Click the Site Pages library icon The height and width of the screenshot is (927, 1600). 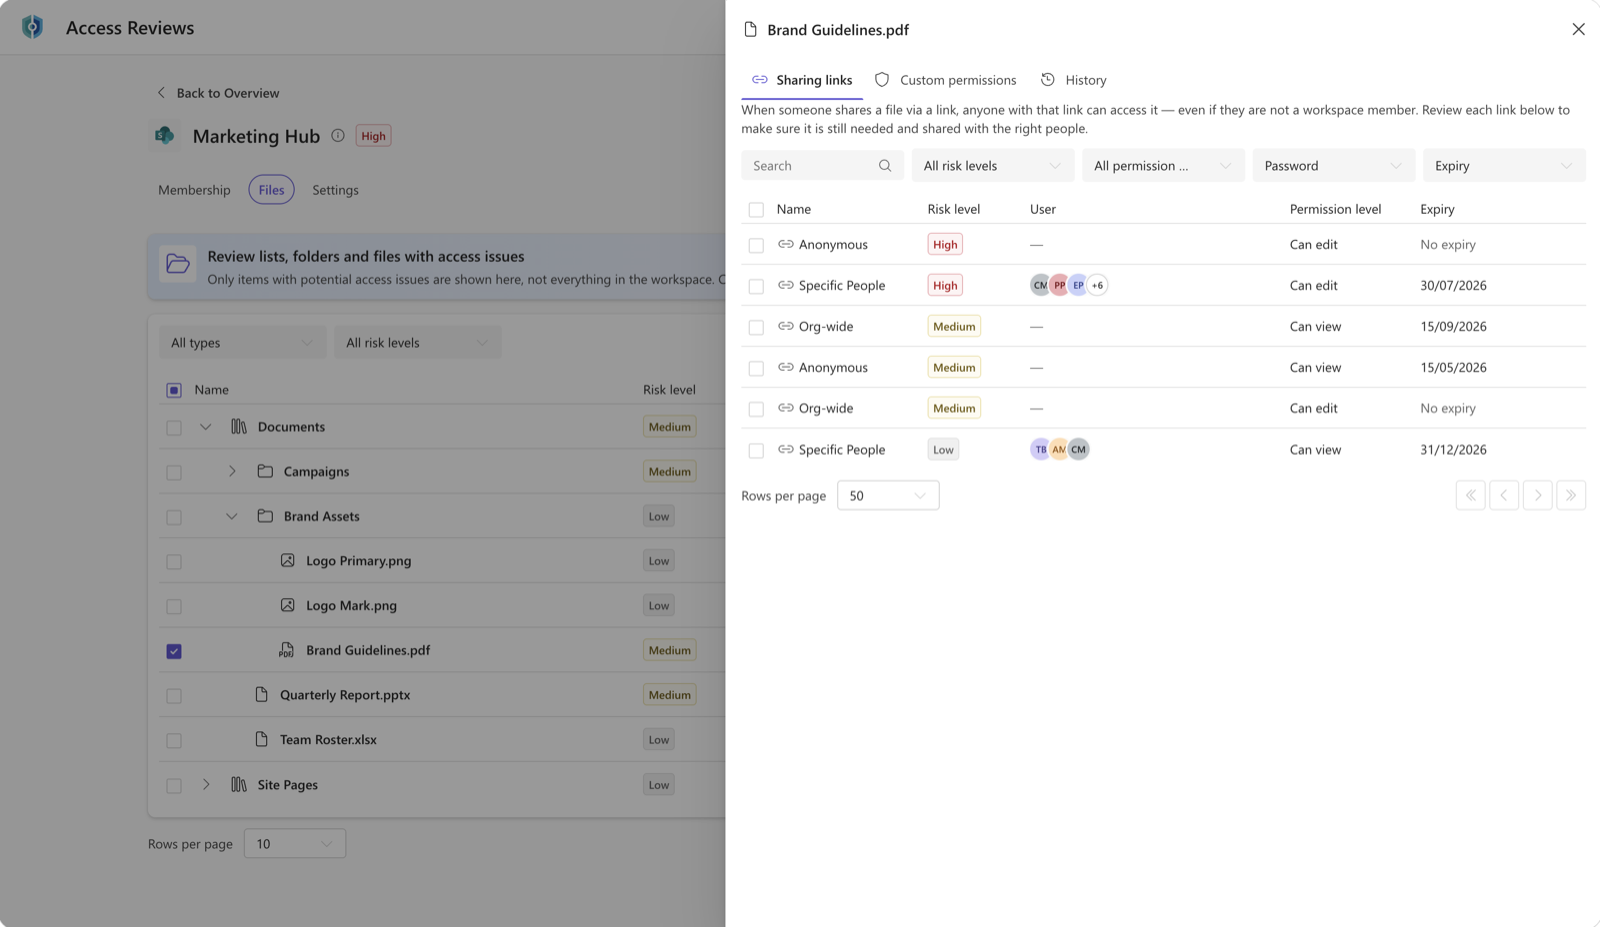[x=239, y=784]
